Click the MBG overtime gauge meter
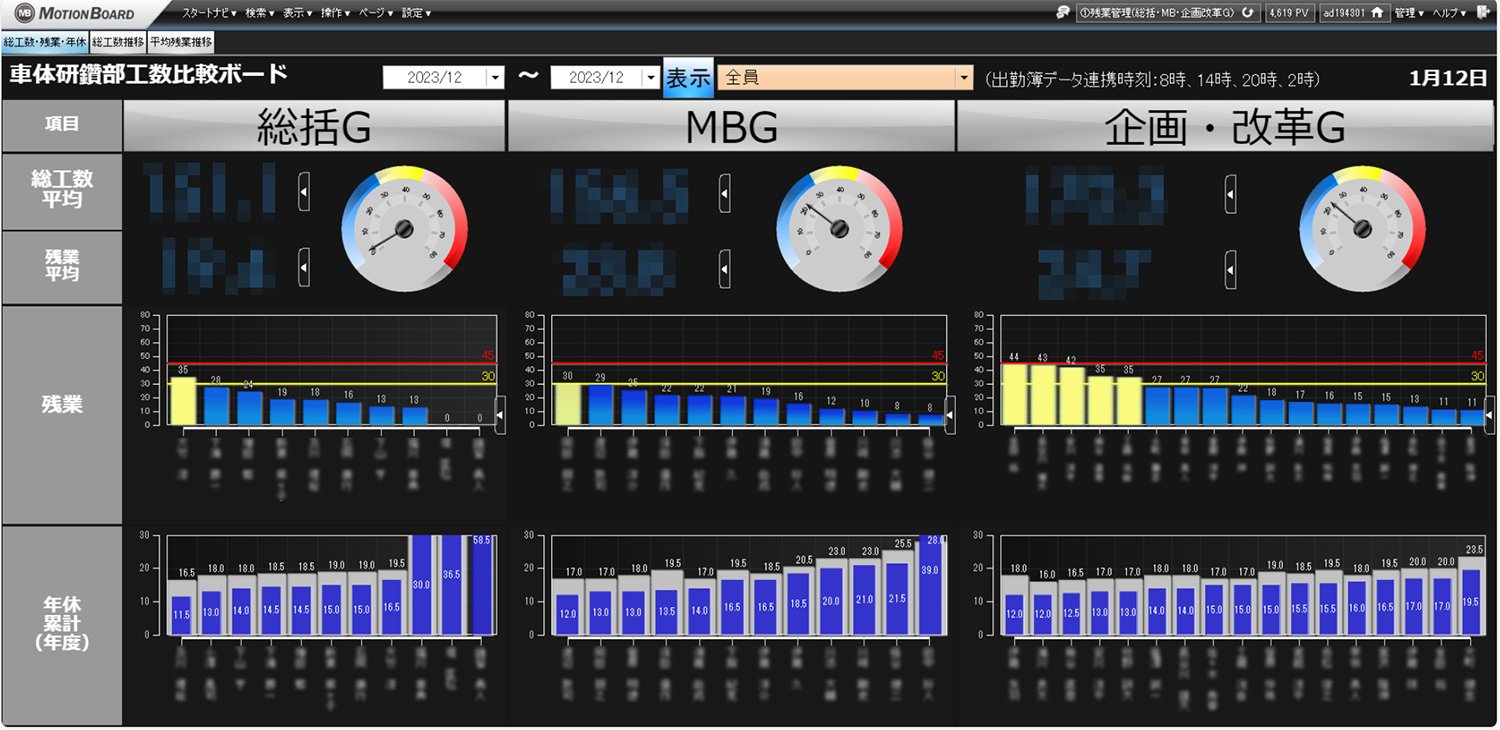Viewport: 1500px width, 730px height. 840,230
